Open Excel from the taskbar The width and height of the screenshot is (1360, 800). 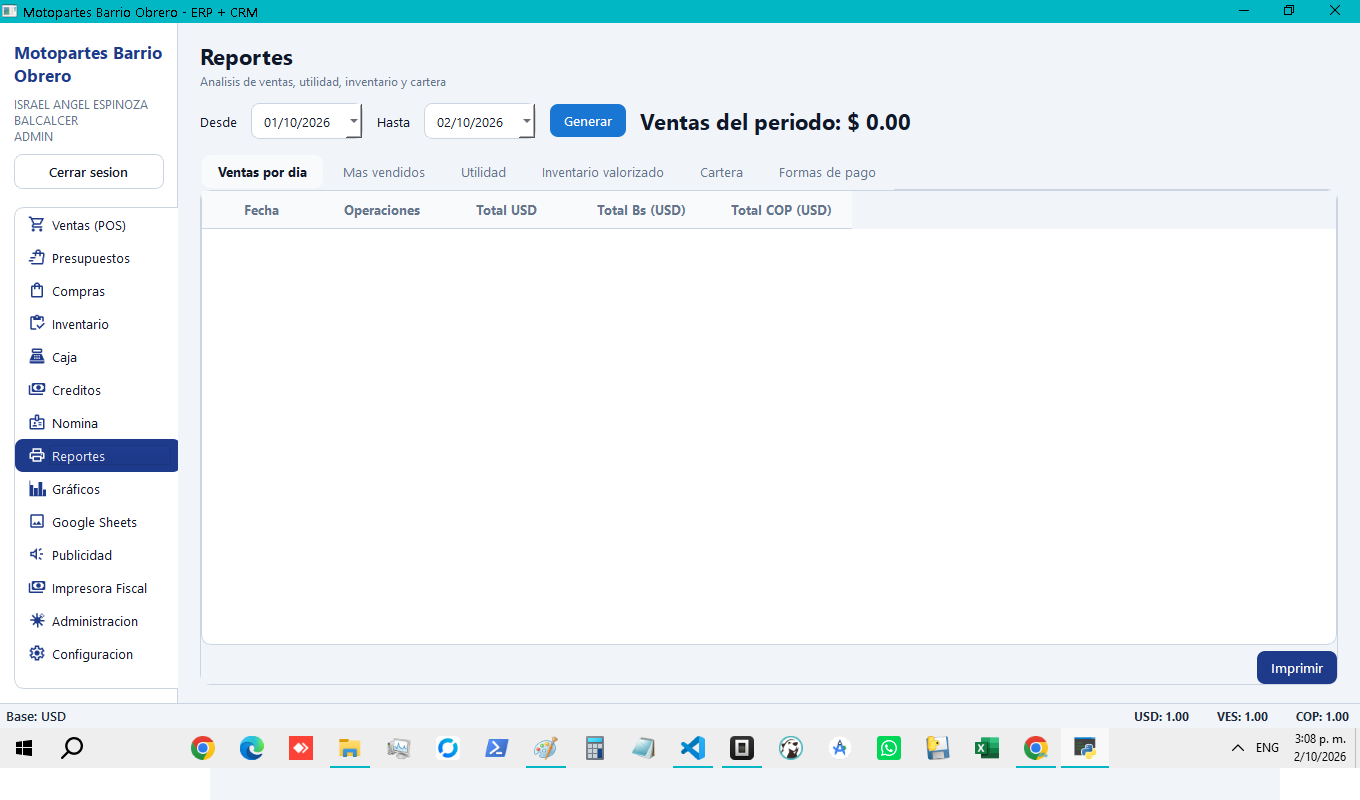point(987,748)
